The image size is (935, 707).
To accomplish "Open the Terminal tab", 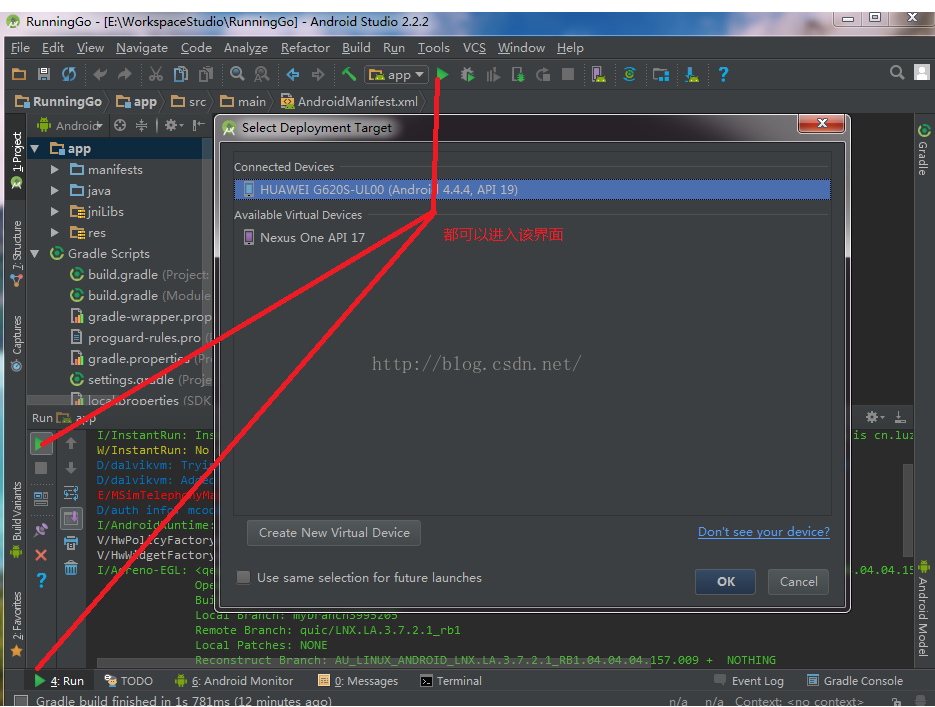I will (x=451, y=681).
